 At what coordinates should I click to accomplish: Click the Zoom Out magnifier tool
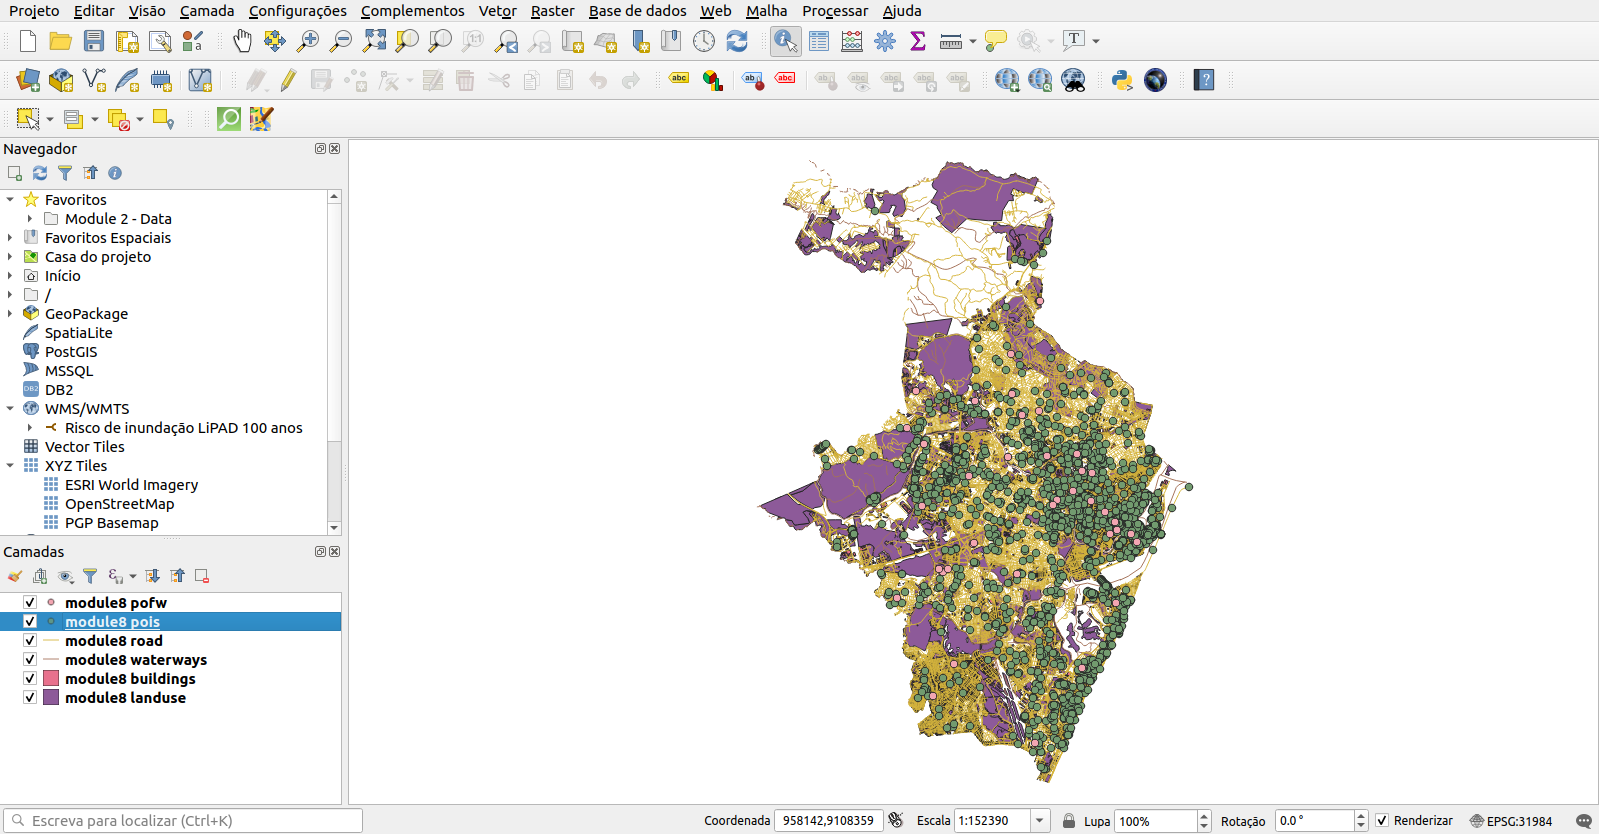coord(341,41)
